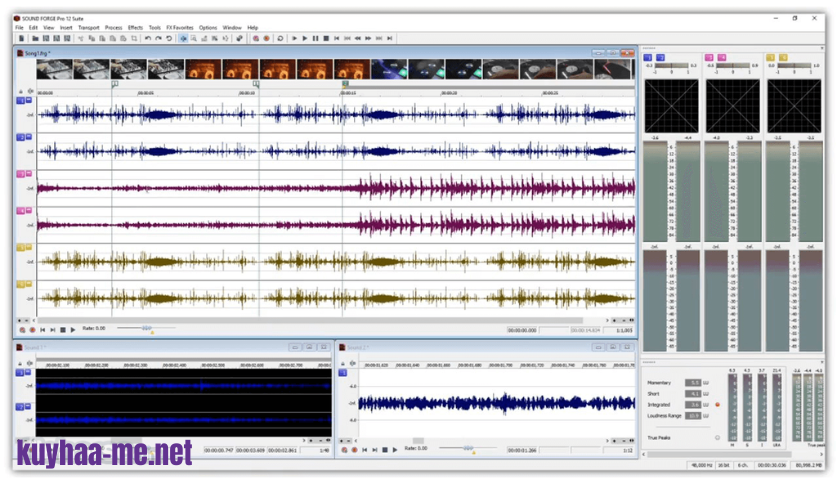Viewport: 836px width, 484px height.
Task: Toggle blue channel 1 meter button in meters panel
Action: point(648,57)
